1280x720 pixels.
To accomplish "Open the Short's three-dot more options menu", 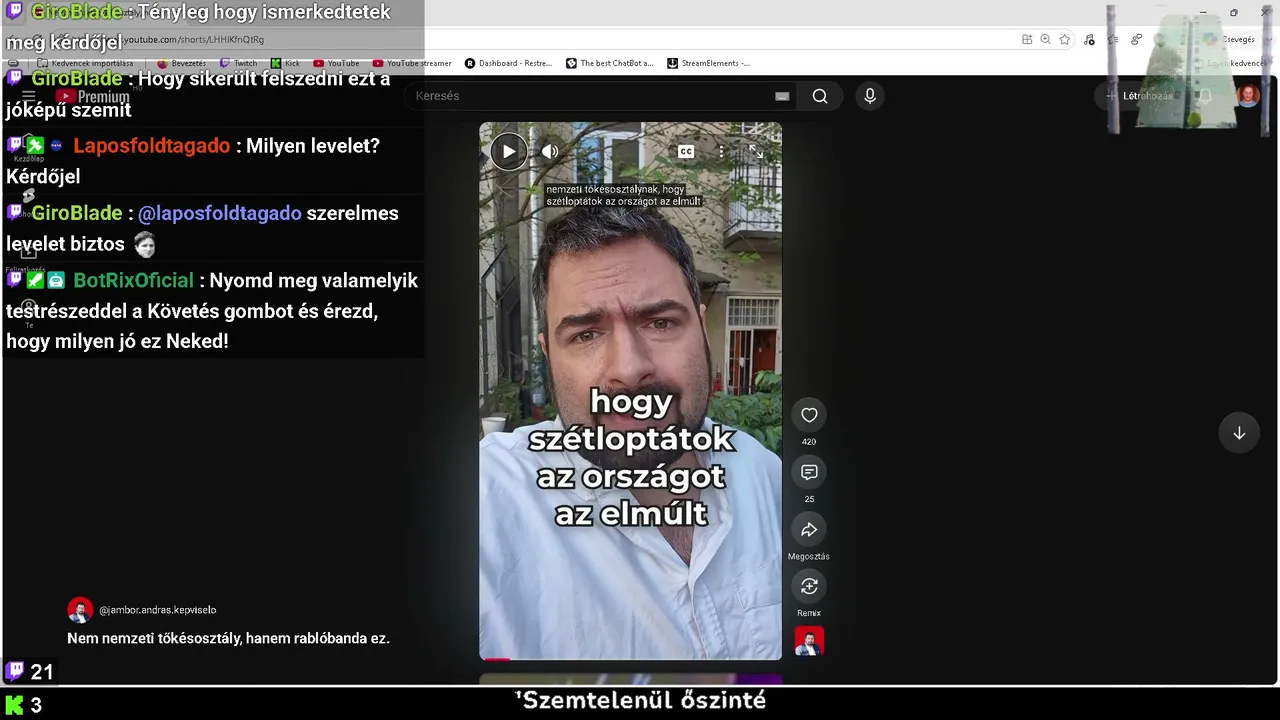I will pyautogui.click(x=721, y=152).
